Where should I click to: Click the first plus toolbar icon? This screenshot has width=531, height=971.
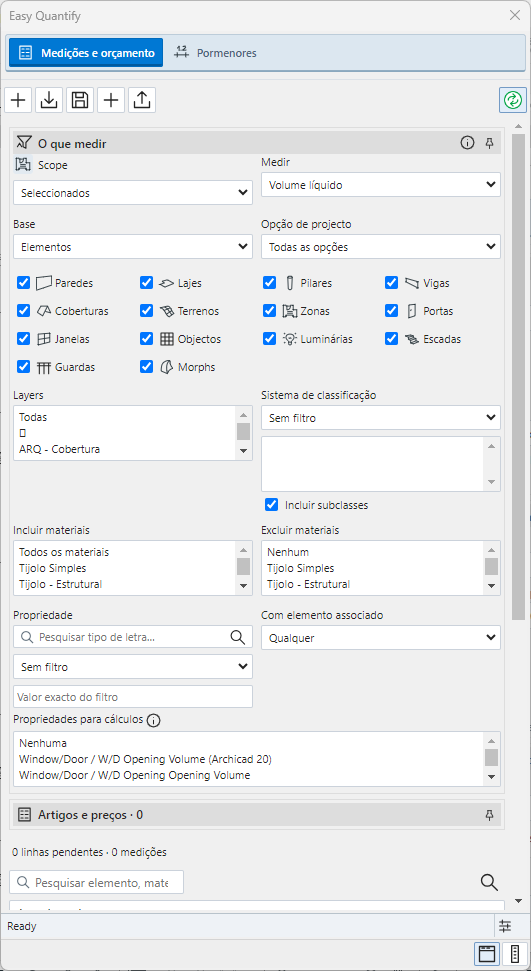(19, 100)
